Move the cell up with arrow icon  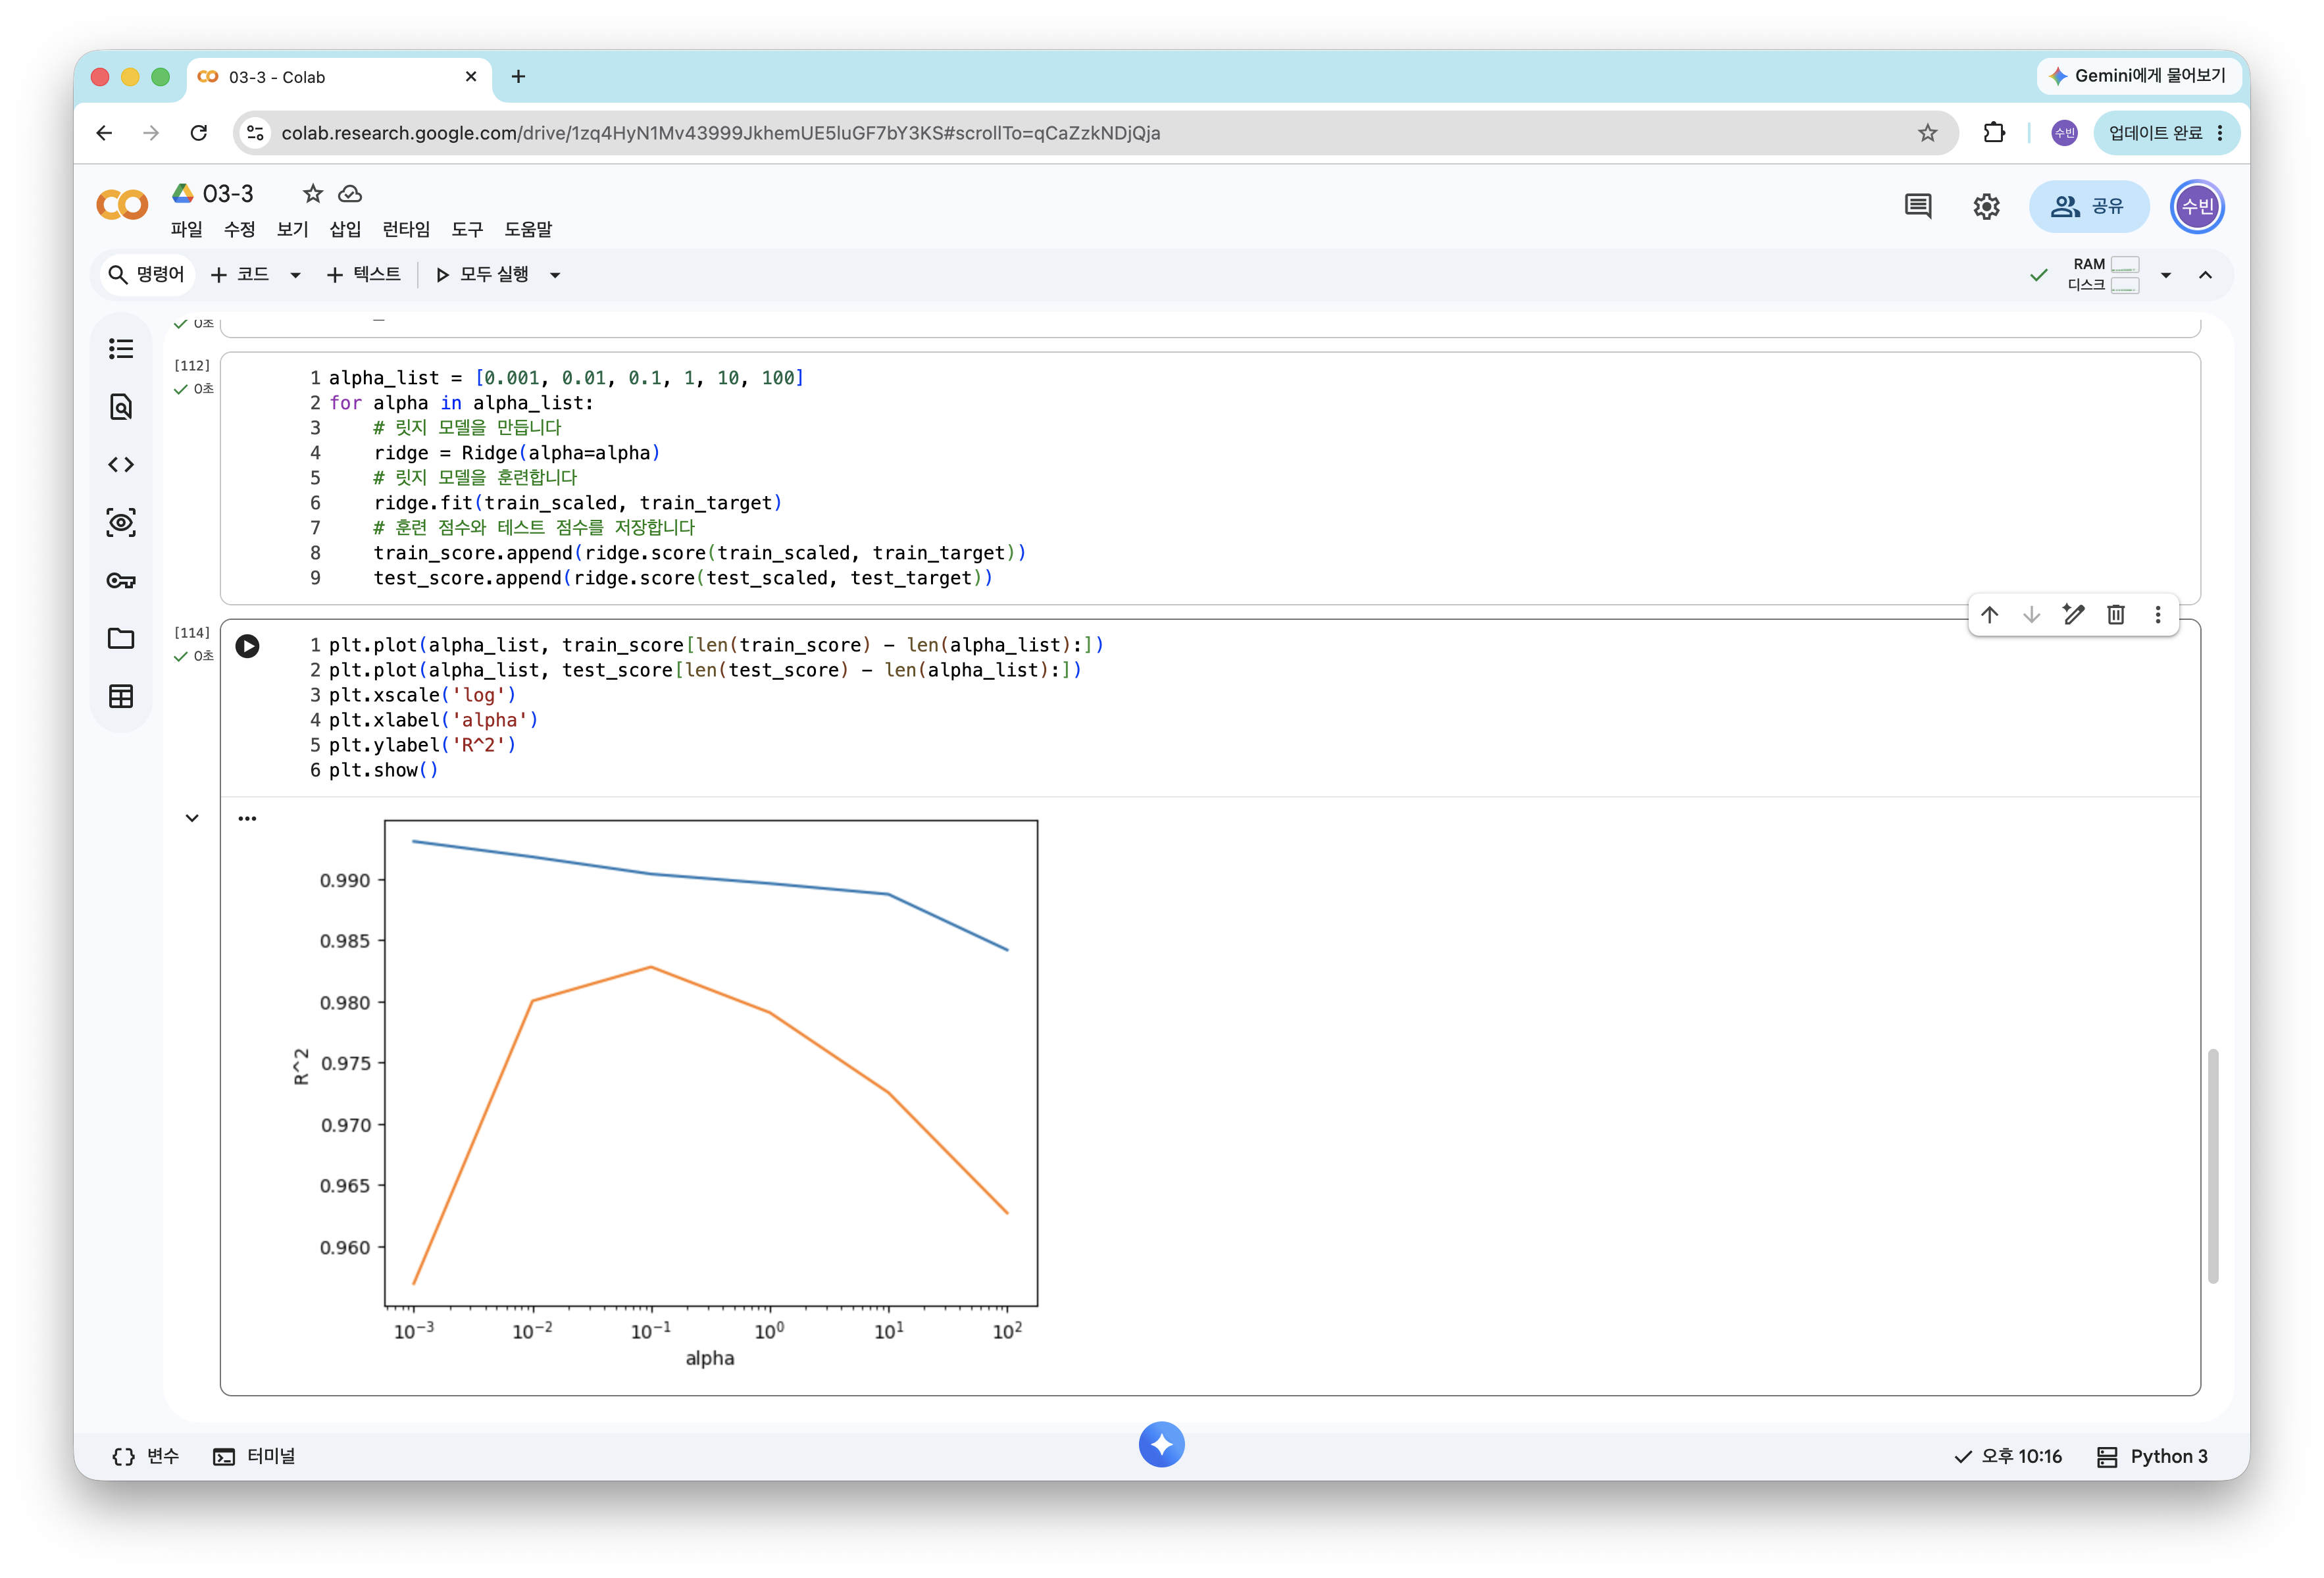pos(1990,615)
